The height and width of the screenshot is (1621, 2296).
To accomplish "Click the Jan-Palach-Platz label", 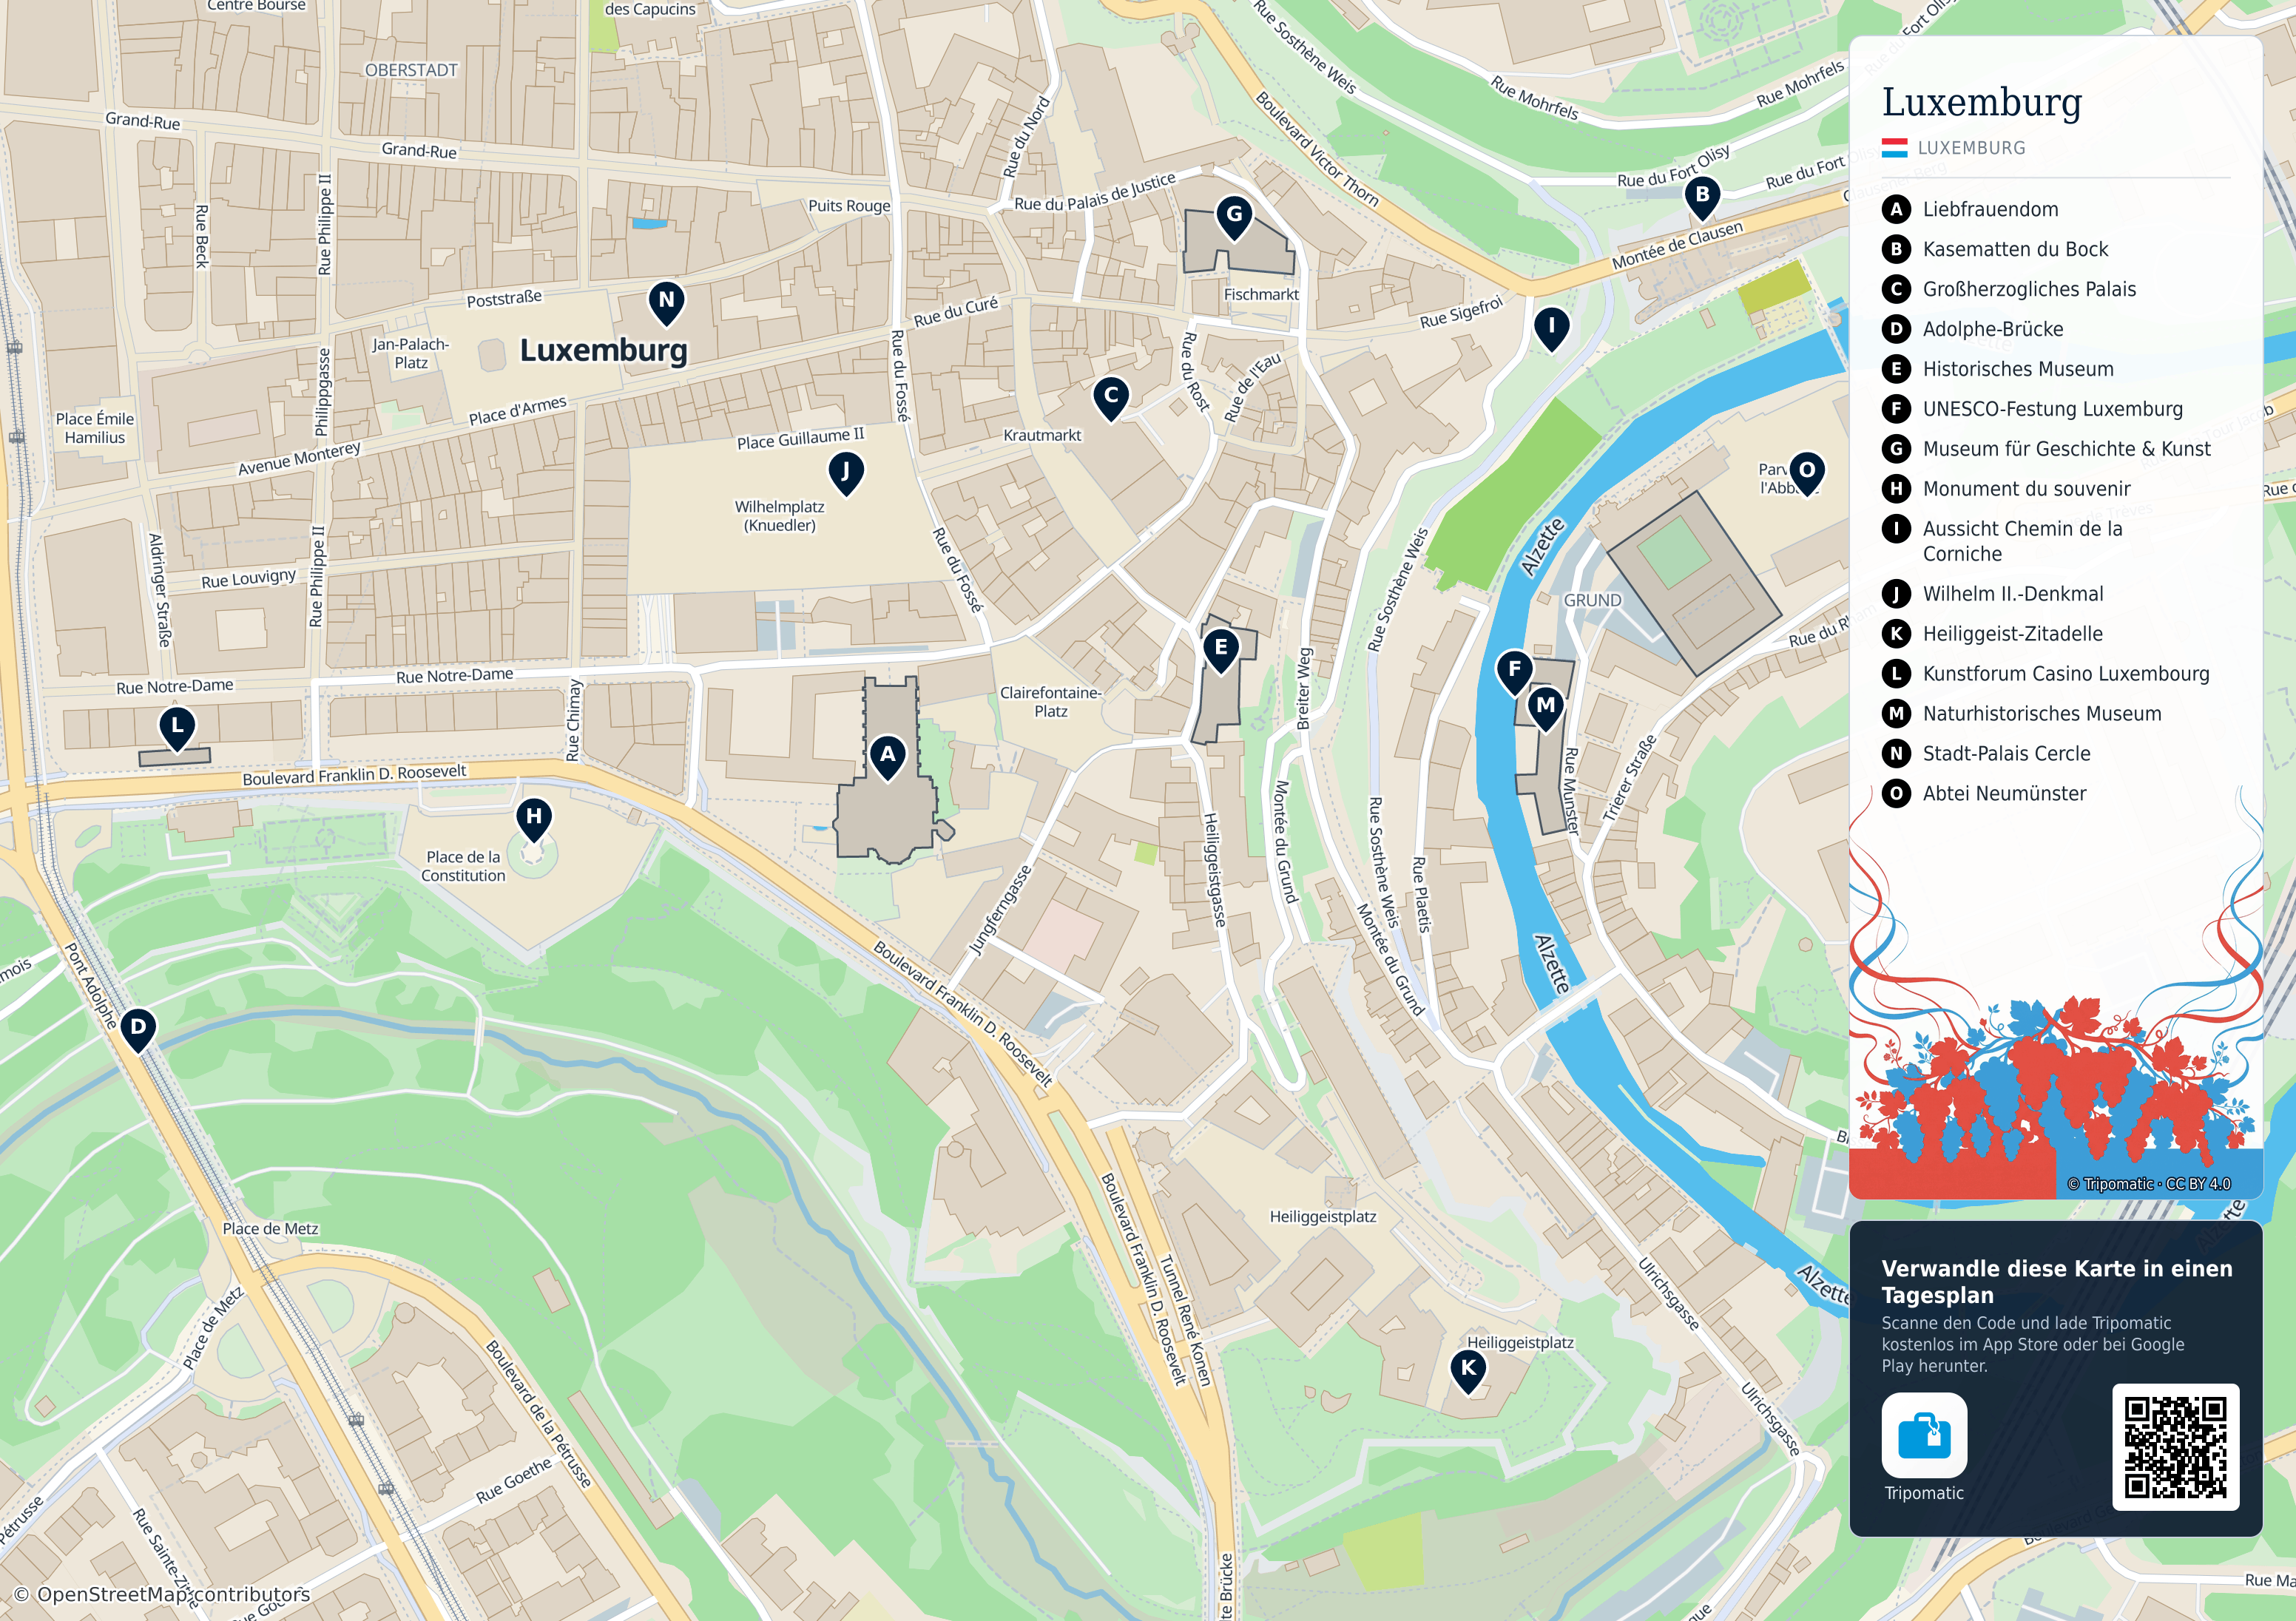I will pyautogui.click(x=410, y=353).
